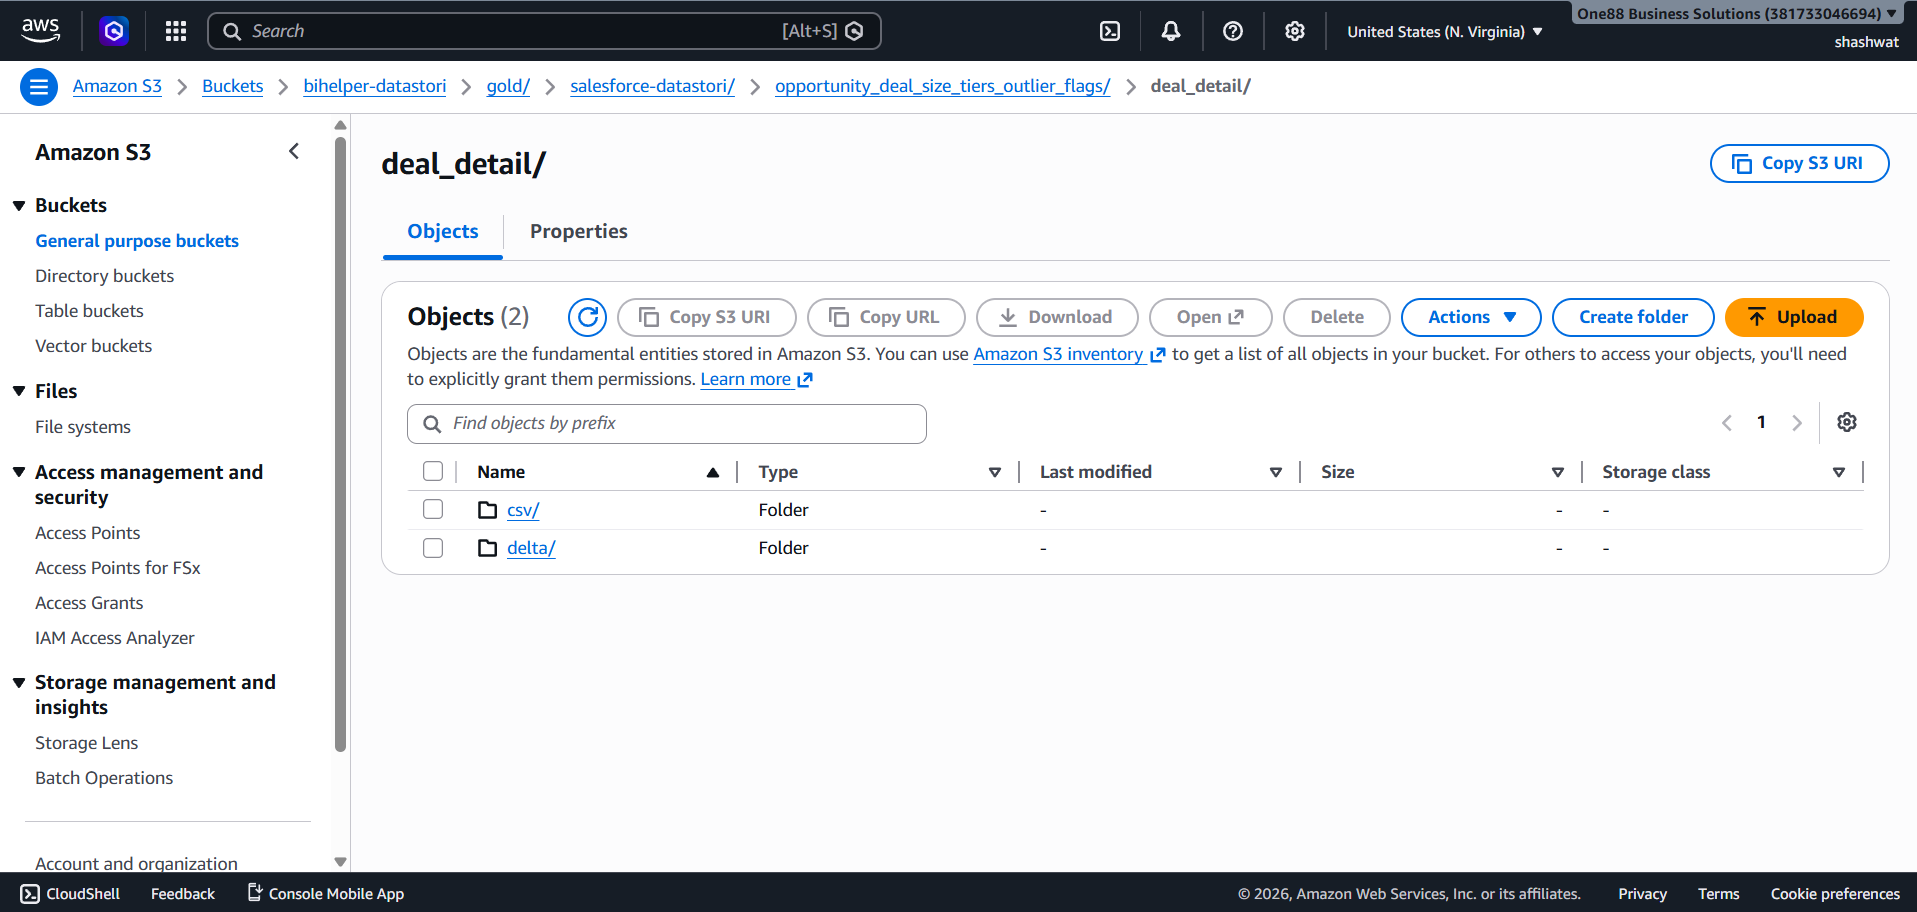Screen dimensions: 1917x912
Task: Open the AWS home logo
Action: [x=41, y=31]
